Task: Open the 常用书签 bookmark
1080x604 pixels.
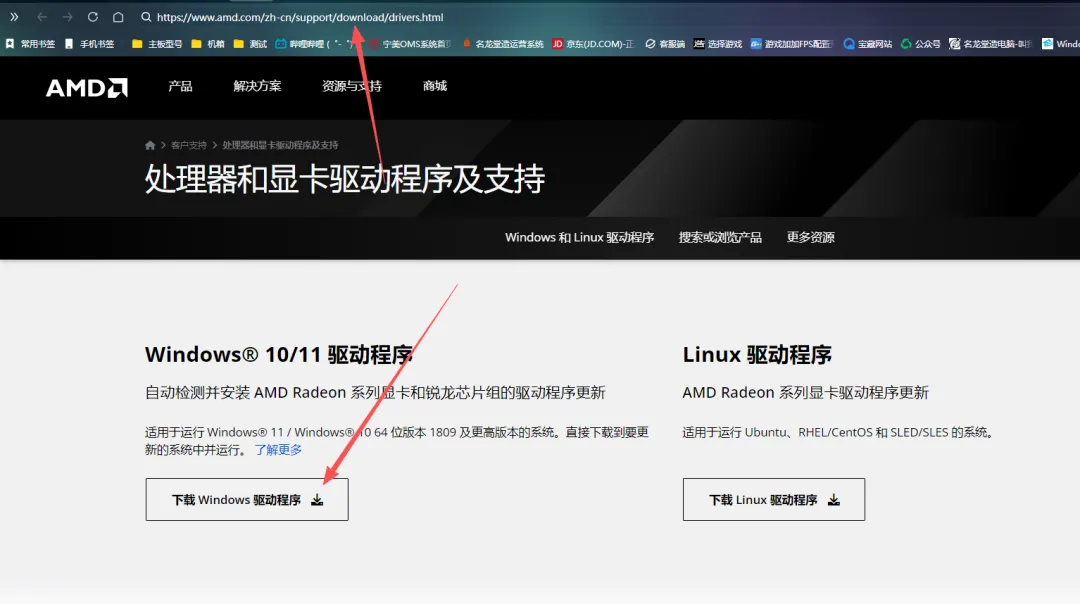Action: coord(30,44)
